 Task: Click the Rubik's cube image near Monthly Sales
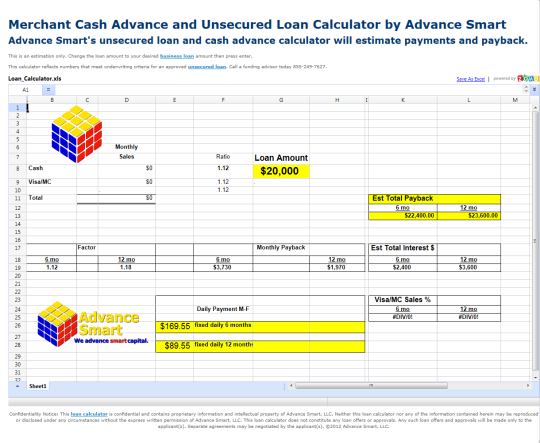[x=77, y=134]
